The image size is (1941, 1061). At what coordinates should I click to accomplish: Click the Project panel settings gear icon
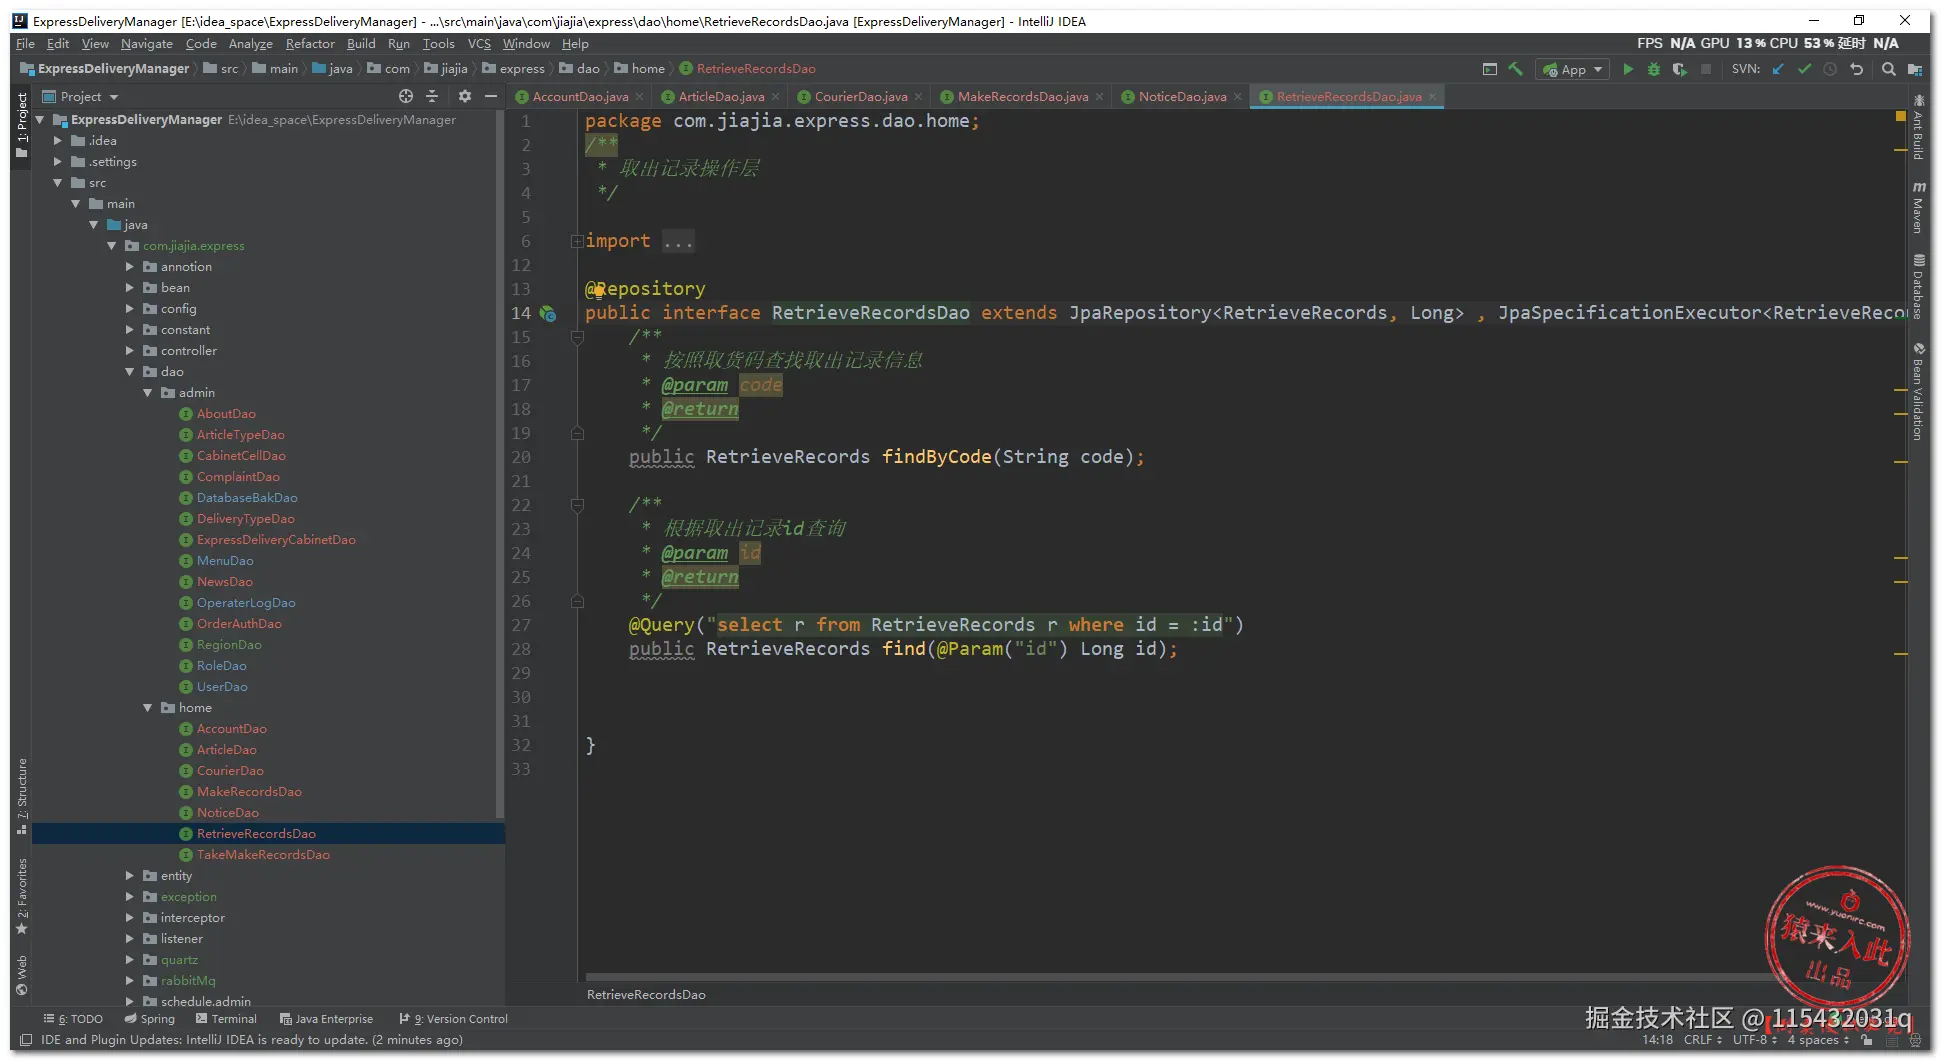(464, 96)
